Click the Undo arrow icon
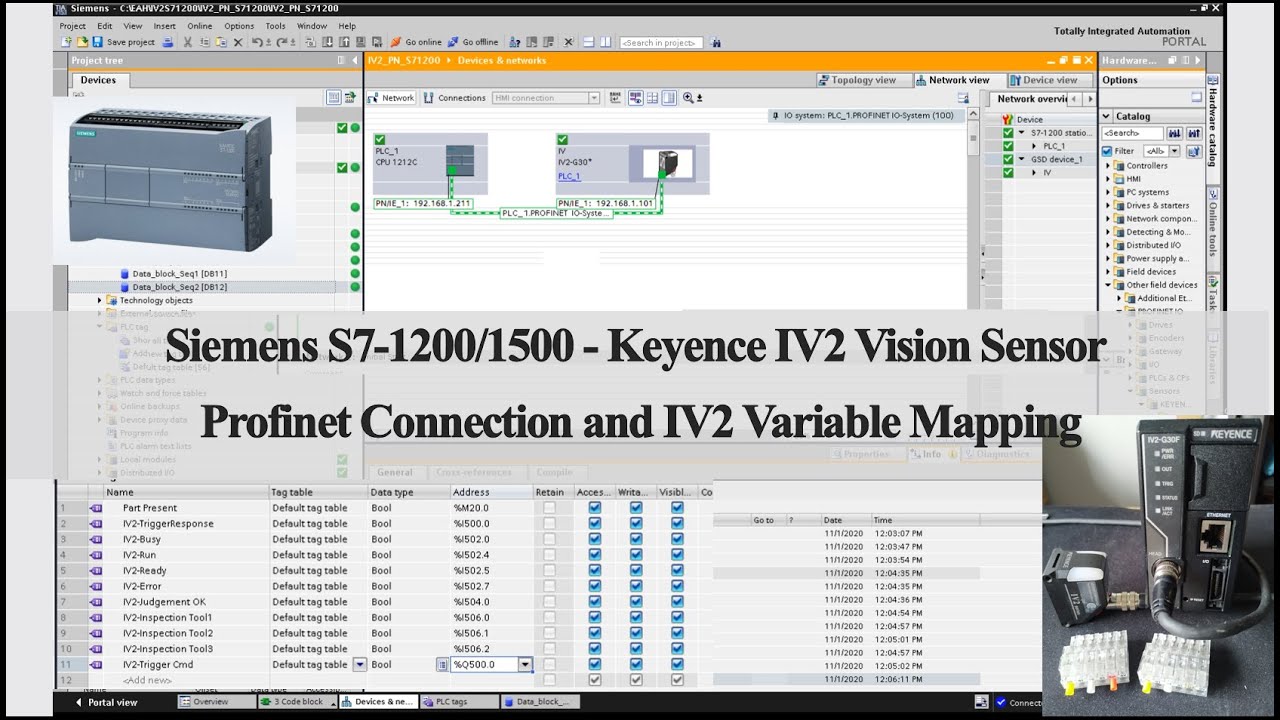The width and height of the screenshot is (1280, 720). point(257,42)
